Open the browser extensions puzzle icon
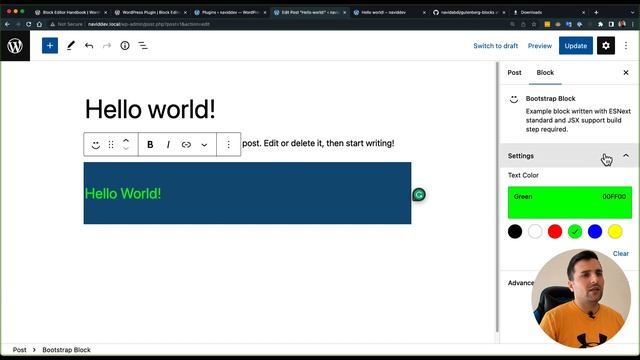 coord(600,24)
